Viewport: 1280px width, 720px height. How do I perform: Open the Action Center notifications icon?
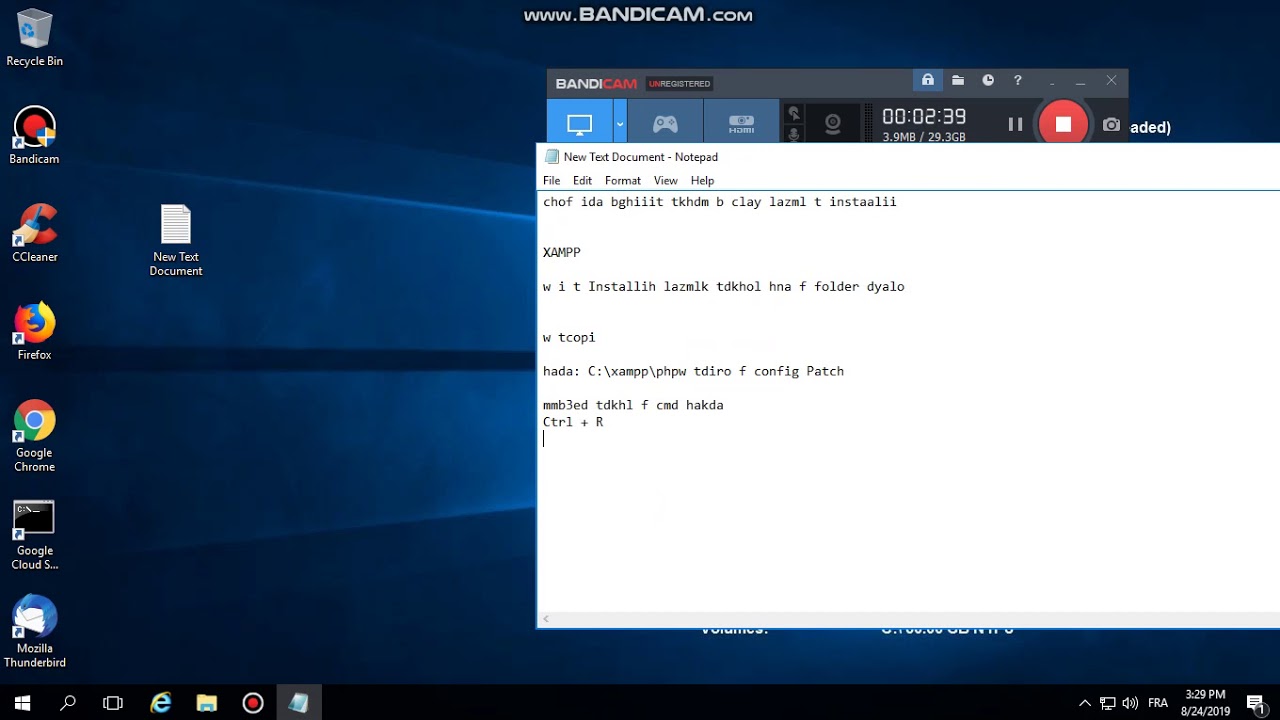click(x=1257, y=703)
